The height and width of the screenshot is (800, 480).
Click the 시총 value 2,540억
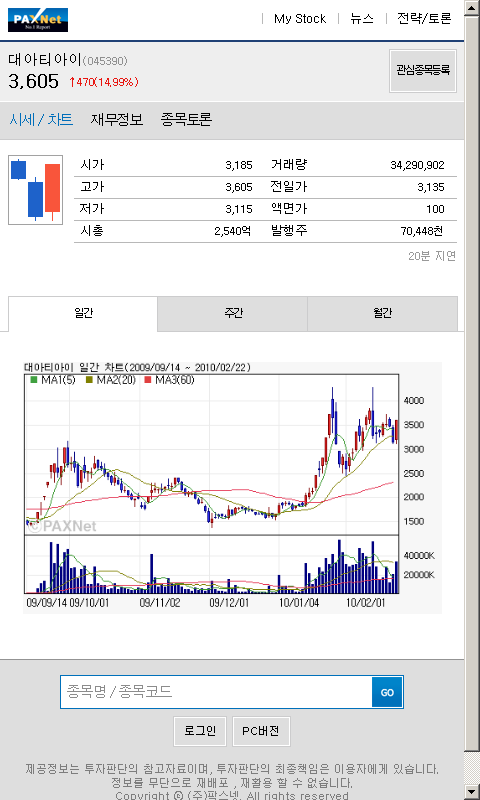[233, 231]
